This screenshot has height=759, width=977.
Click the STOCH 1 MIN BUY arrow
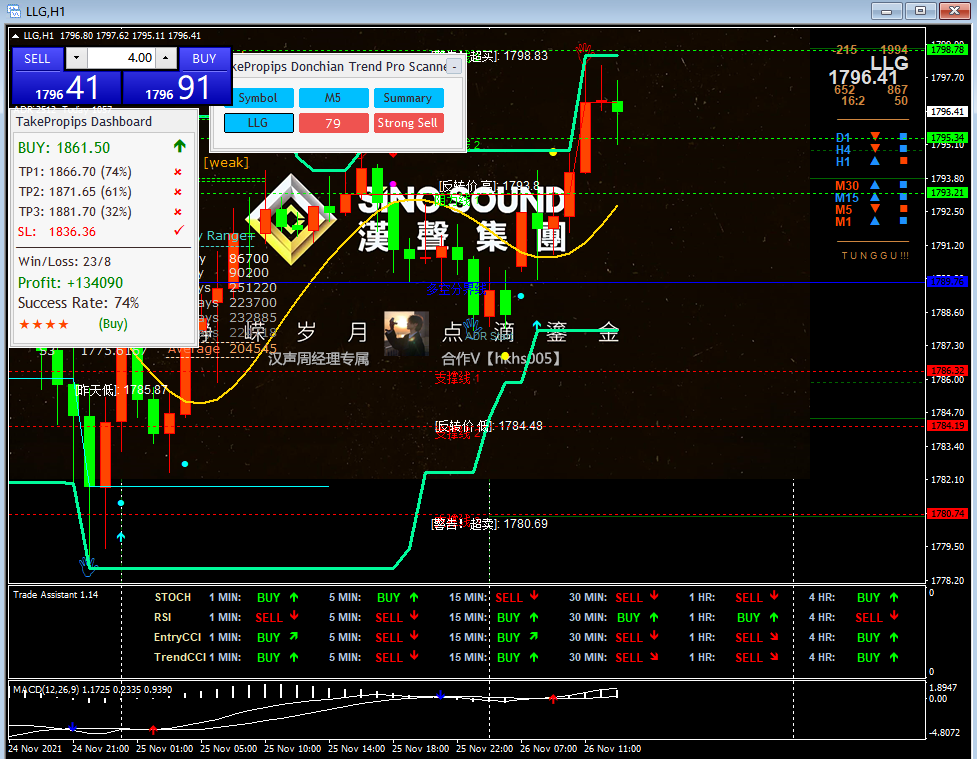pyautogui.click(x=294, y=597)
